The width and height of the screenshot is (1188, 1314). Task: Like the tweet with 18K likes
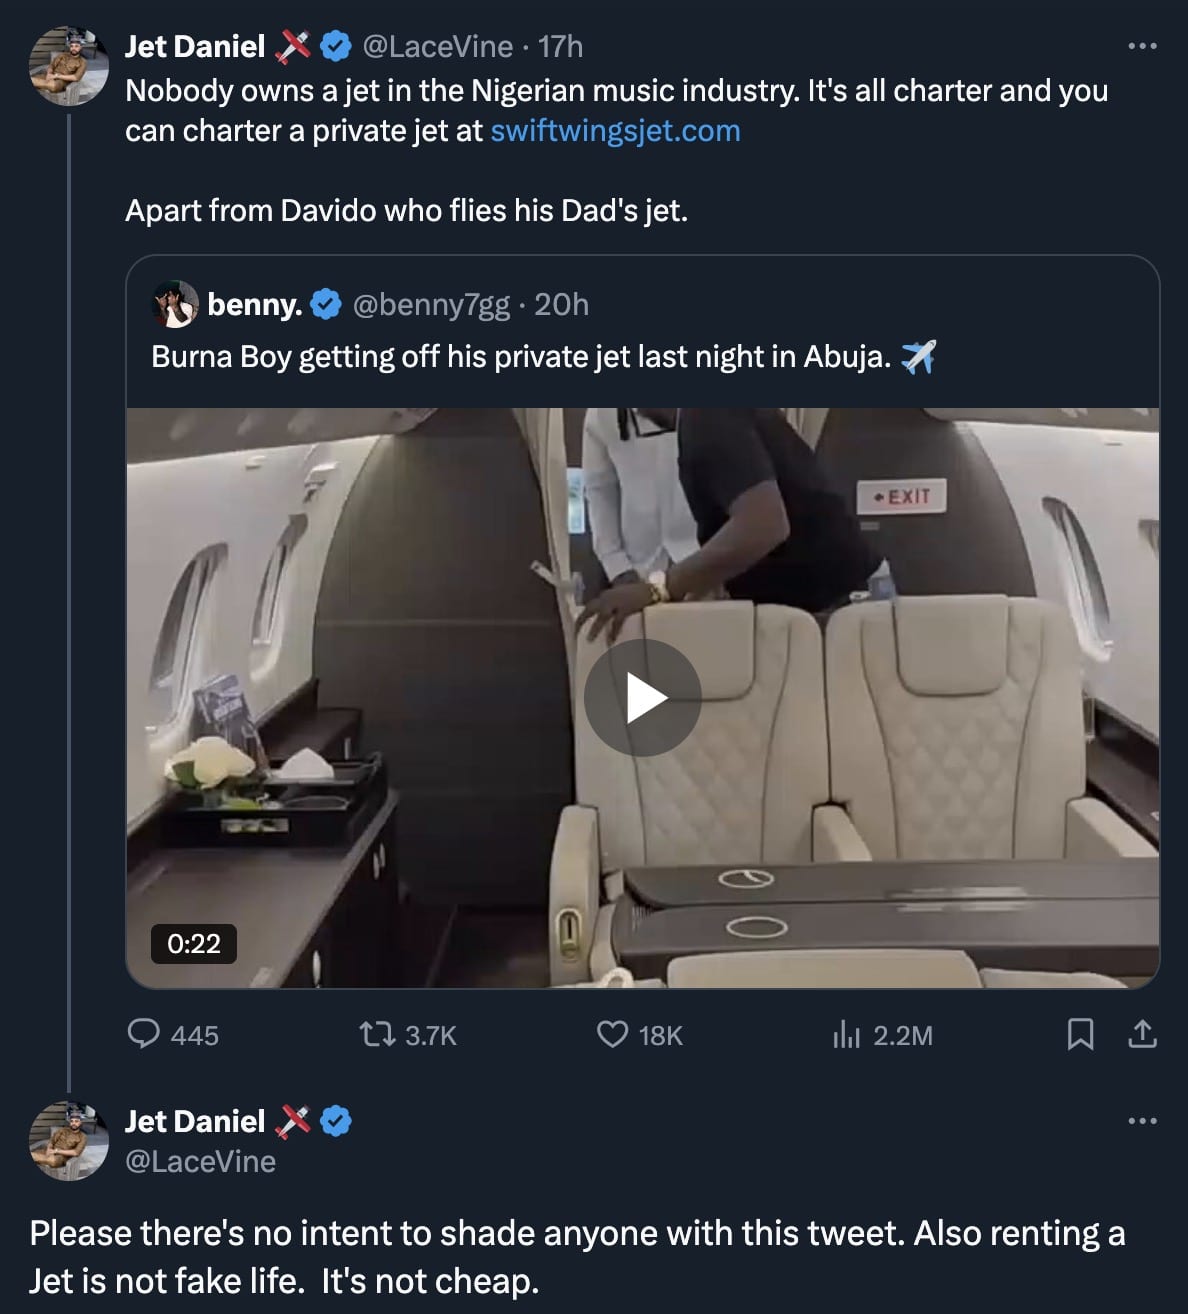click(x=612, y=1034)
